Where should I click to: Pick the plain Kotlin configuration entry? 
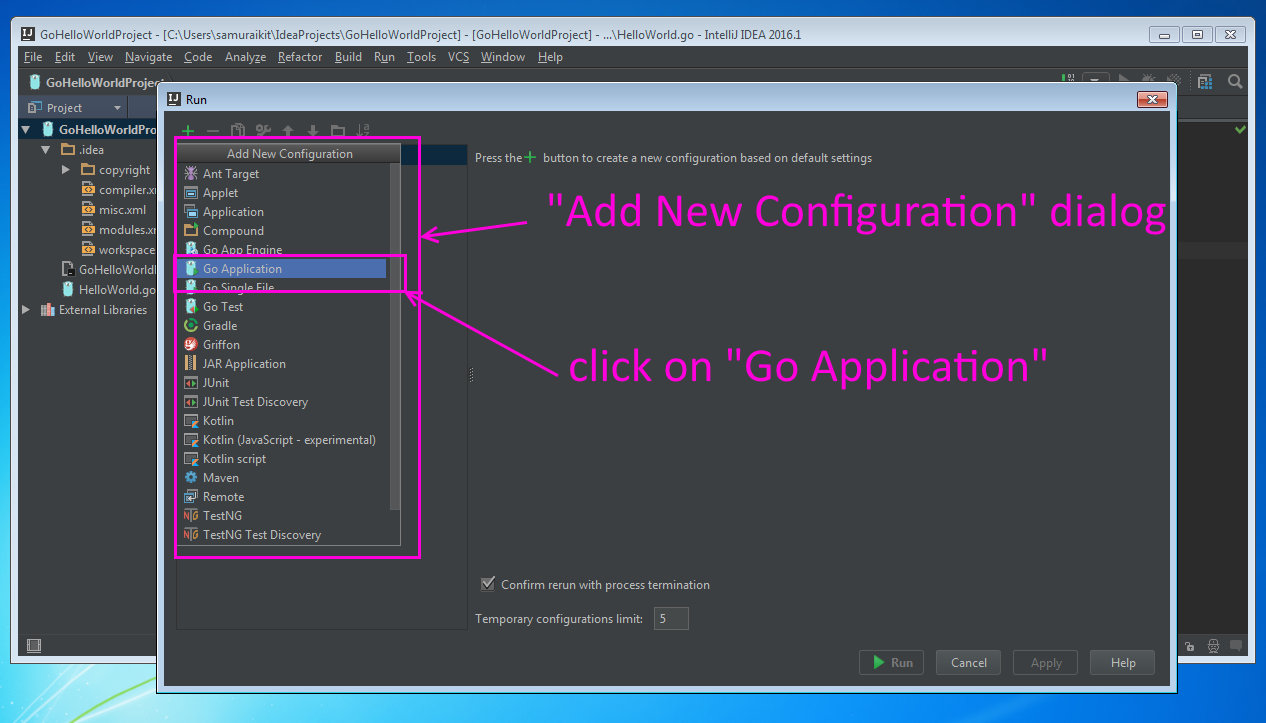(x=281, y=421)
